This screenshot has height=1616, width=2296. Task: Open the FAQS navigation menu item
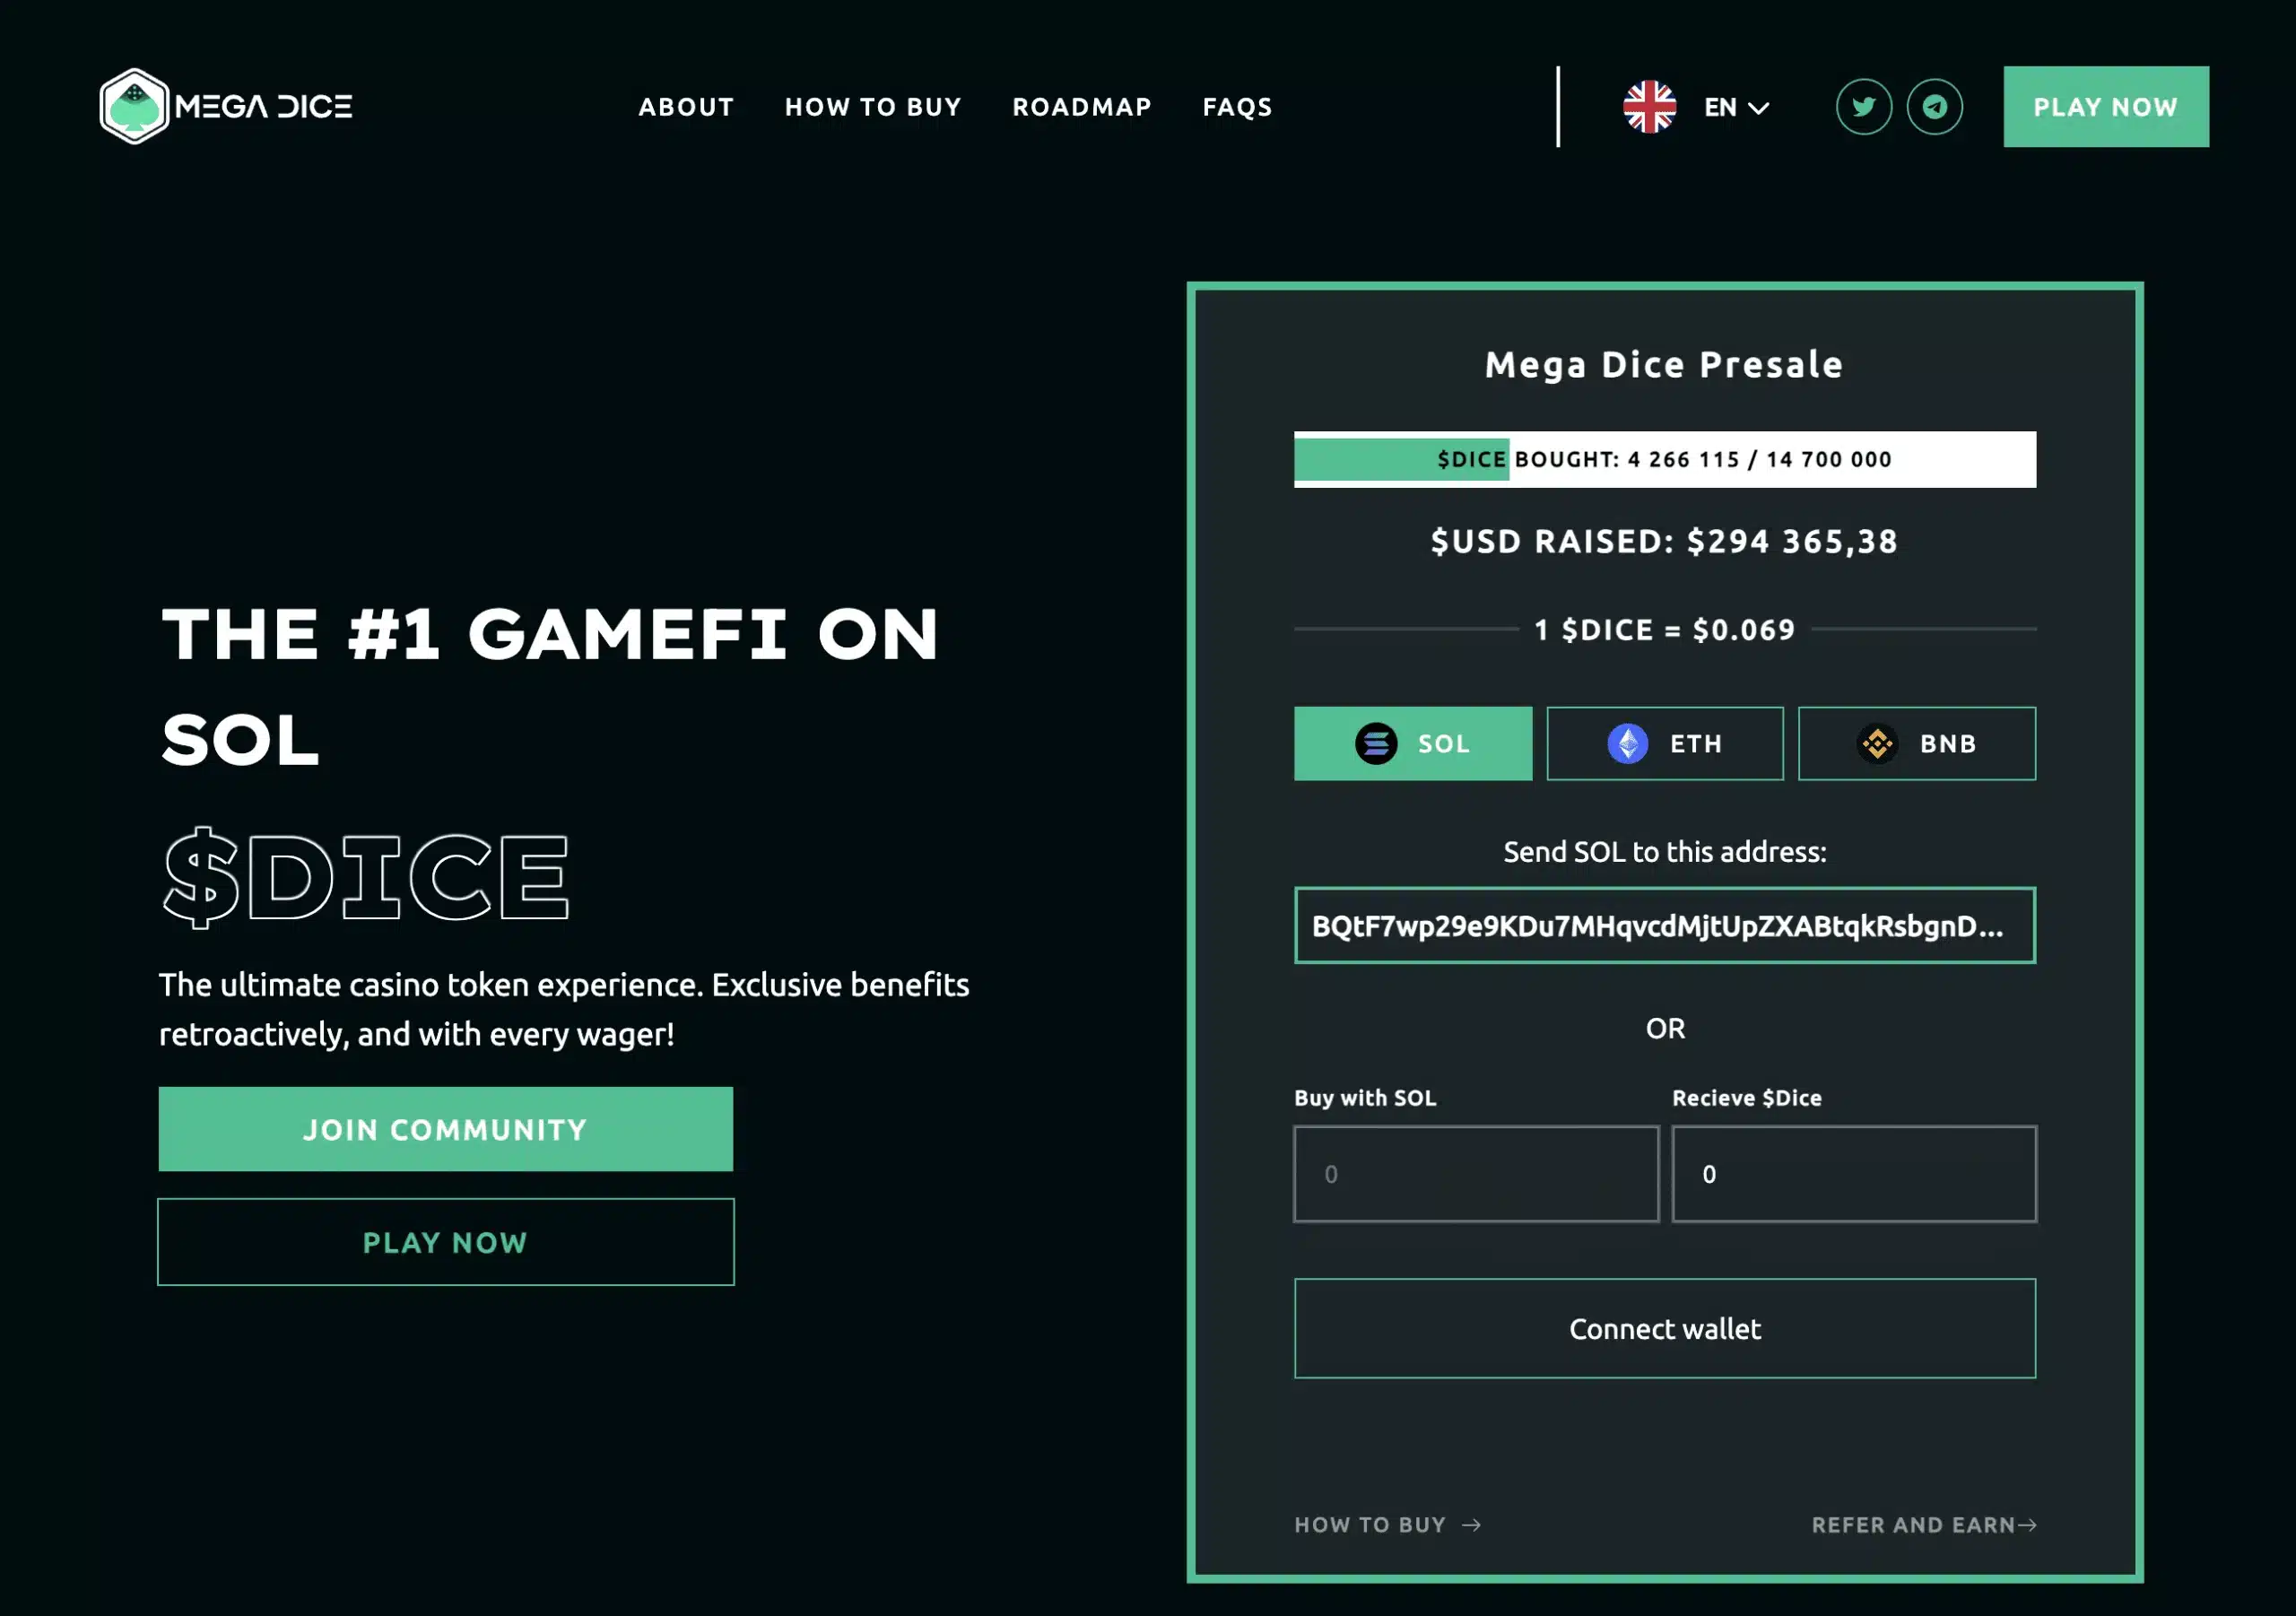1236,107
